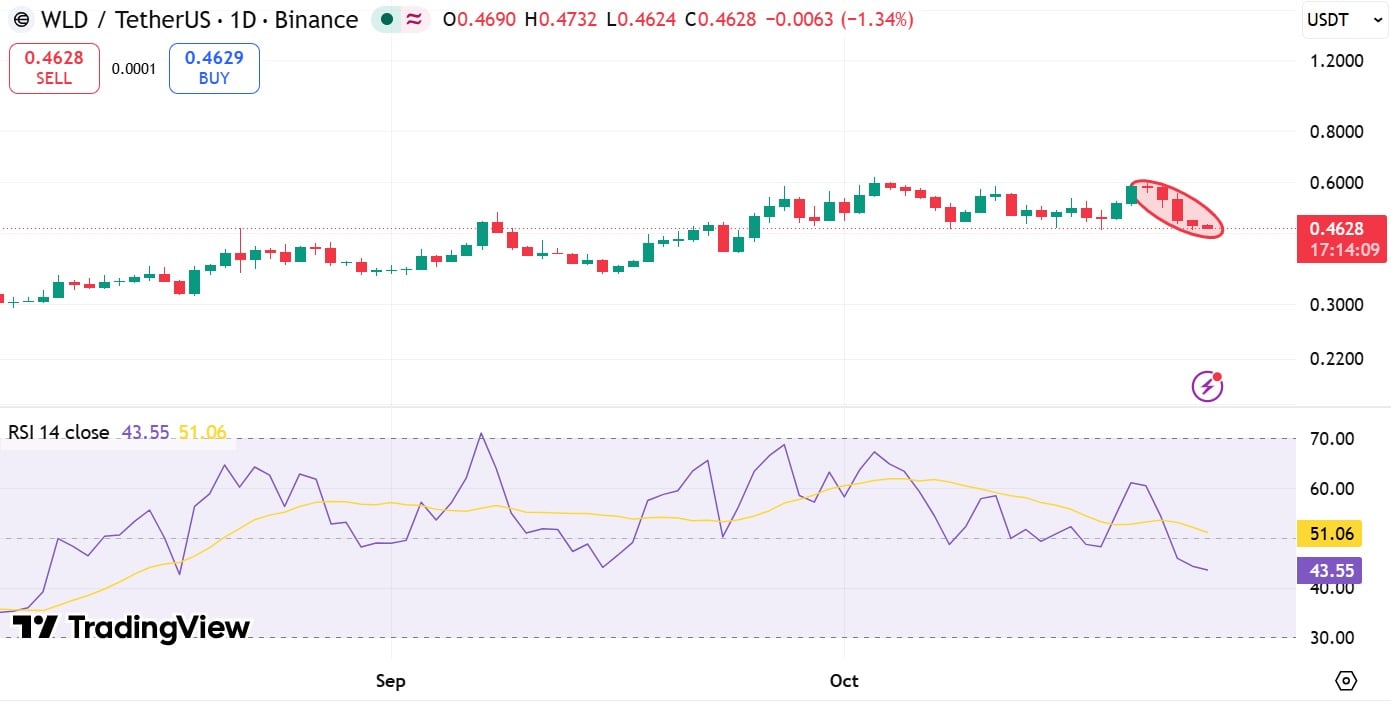Click the purple lightning flash icon
The width and height of the screenshot is (1391, 705).
coord(1208,385)
